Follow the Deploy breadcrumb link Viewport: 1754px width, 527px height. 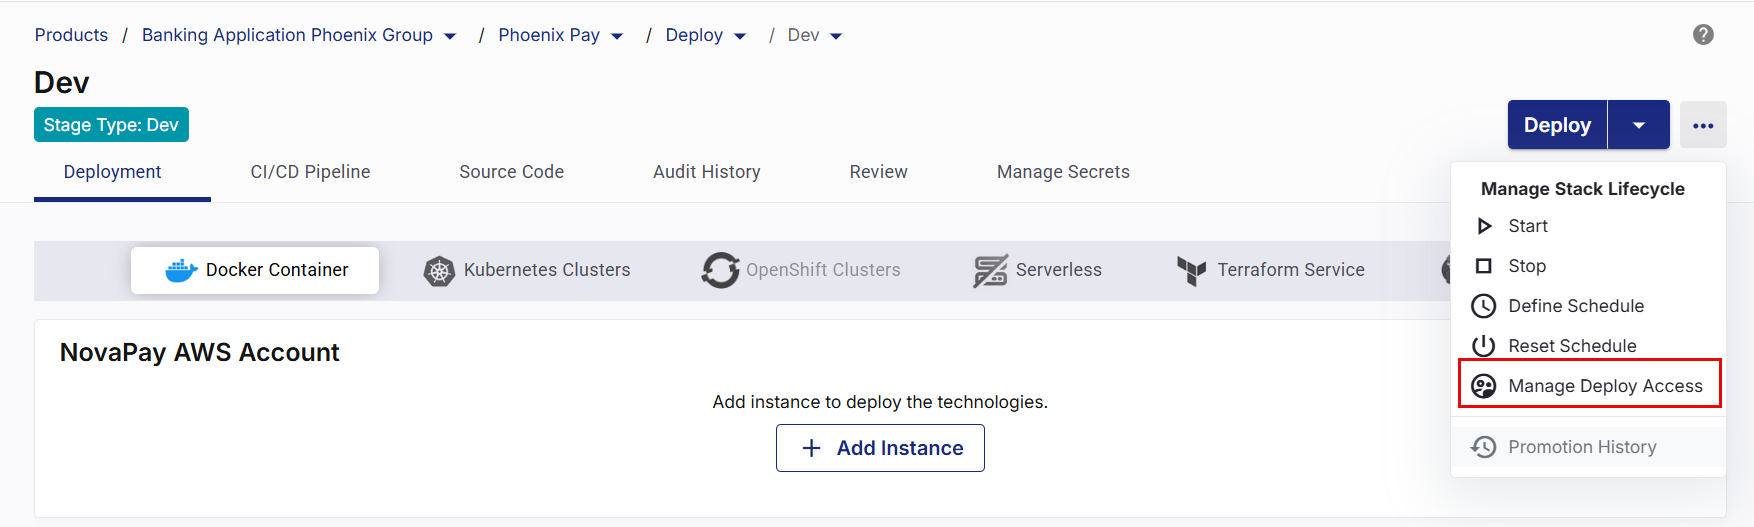point(694,35)
